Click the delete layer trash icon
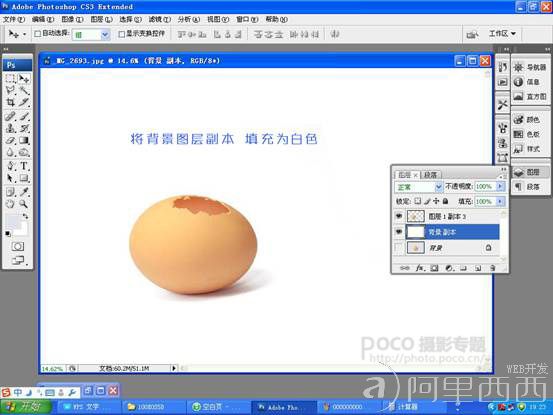 (493, 268)
